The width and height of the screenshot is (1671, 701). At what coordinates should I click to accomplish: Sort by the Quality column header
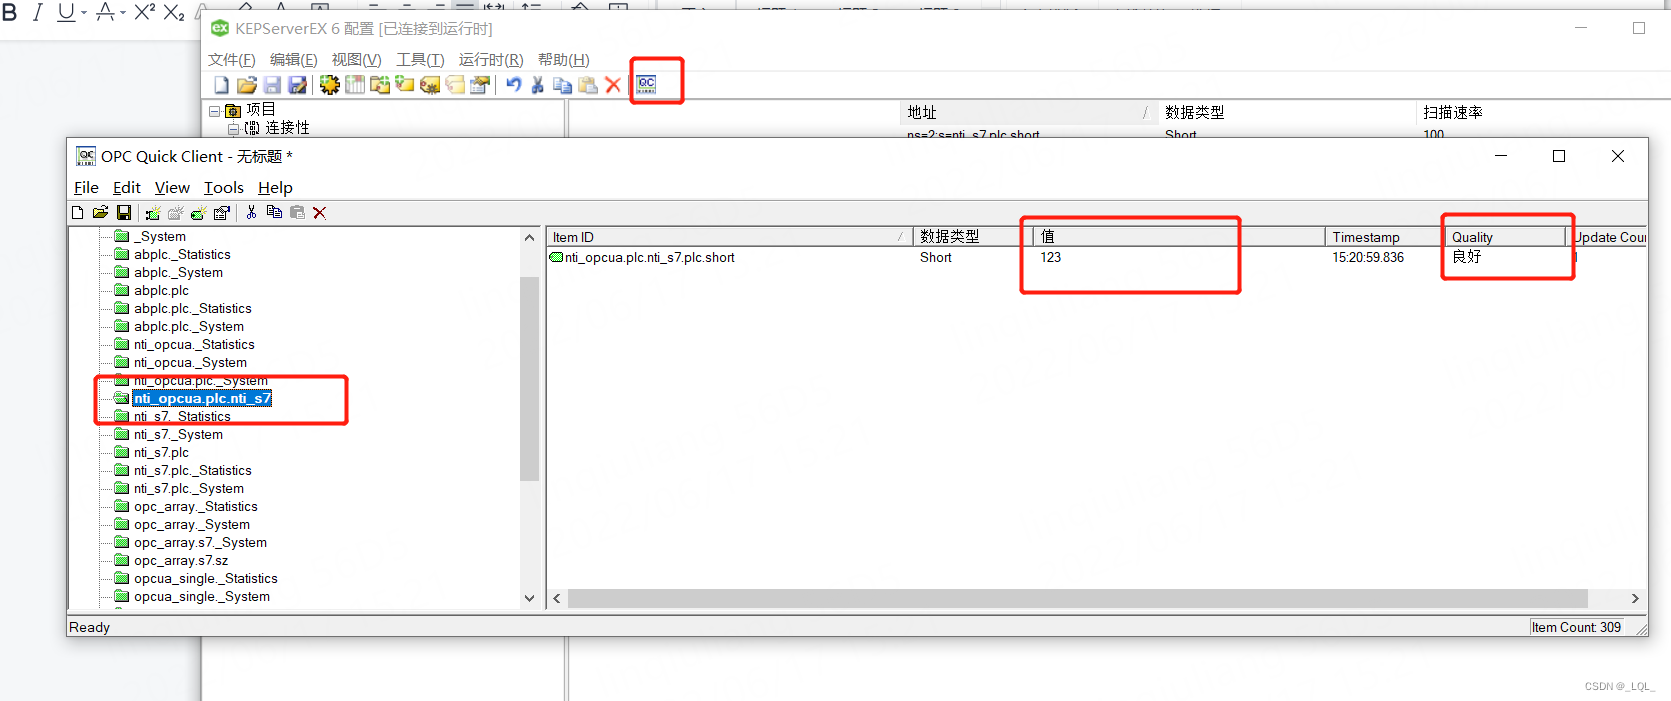[1505, 237]
